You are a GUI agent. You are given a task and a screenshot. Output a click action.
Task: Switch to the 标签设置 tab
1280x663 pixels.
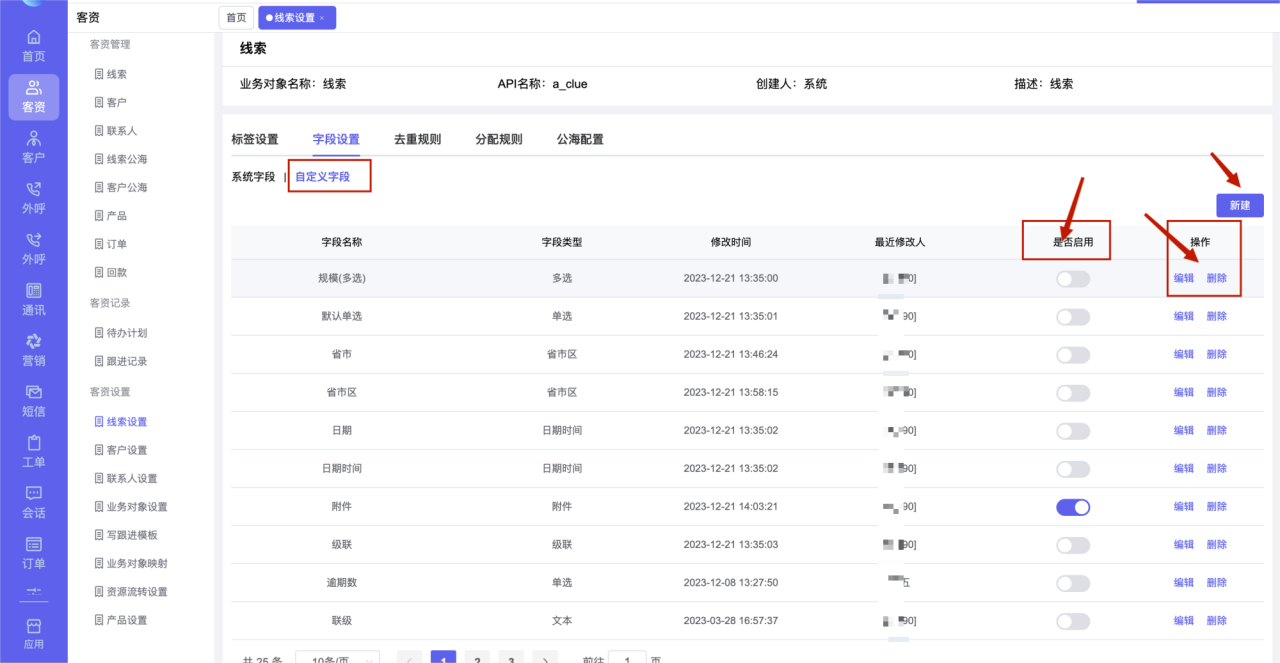(255, 139)
